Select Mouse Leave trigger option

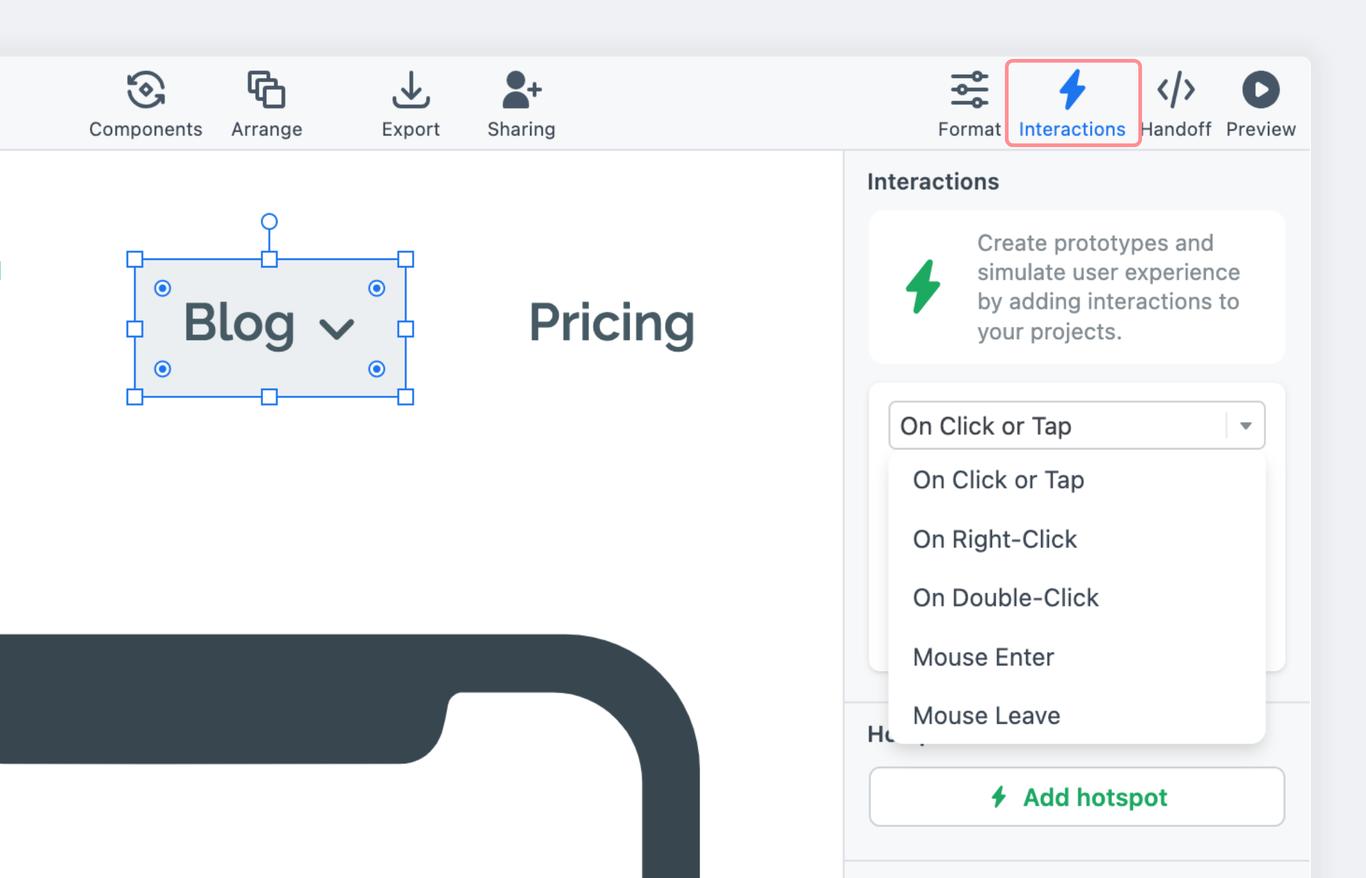(x=1077, y=716)
